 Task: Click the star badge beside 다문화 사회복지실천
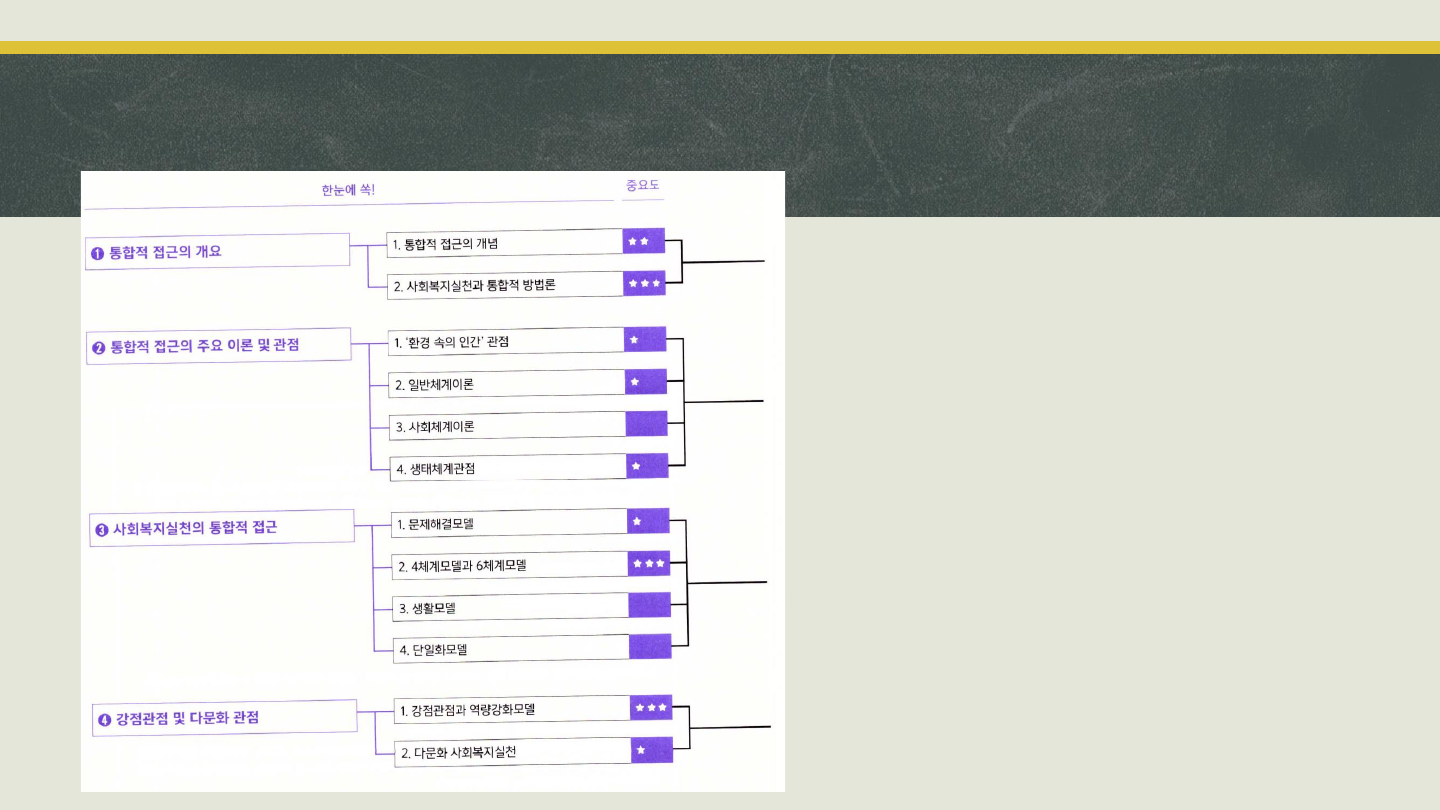pyautogui.click(x=652, y=750)
